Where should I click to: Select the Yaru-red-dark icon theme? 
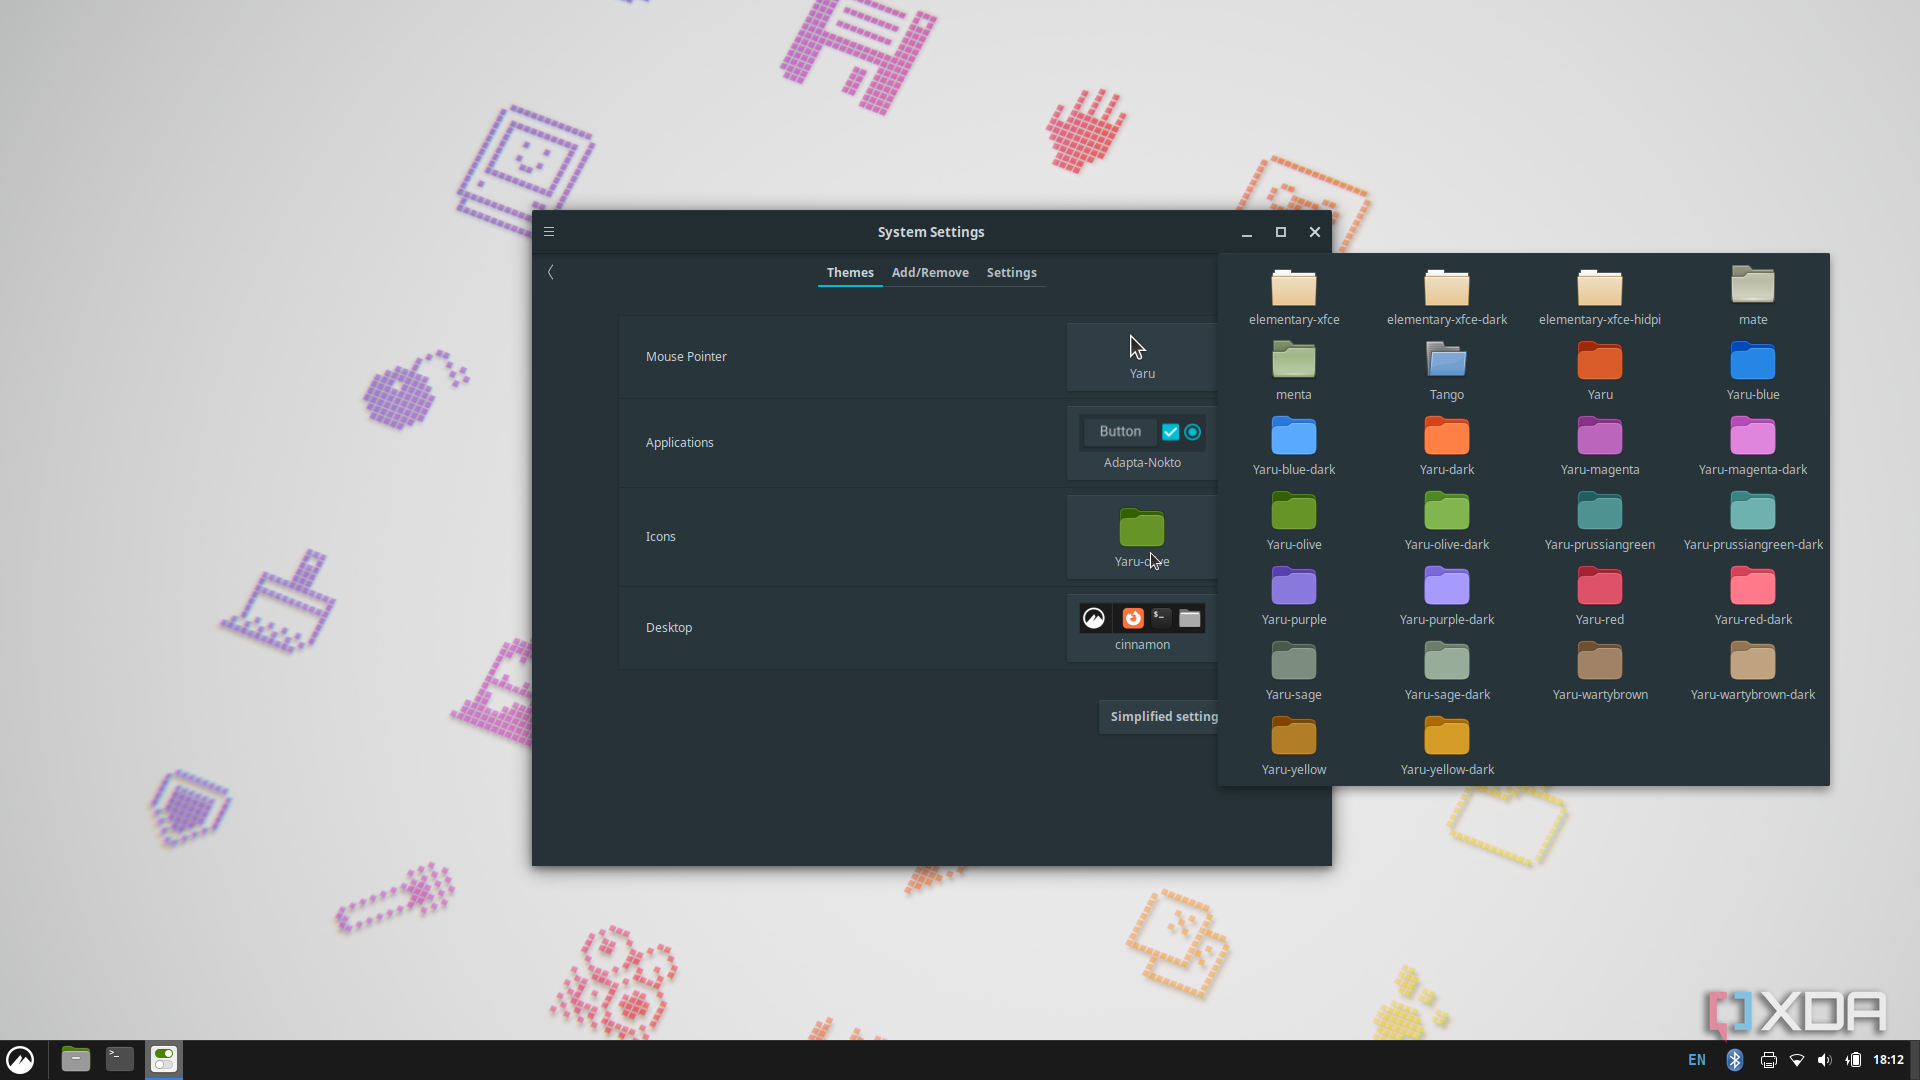[x=1753, y=597]
